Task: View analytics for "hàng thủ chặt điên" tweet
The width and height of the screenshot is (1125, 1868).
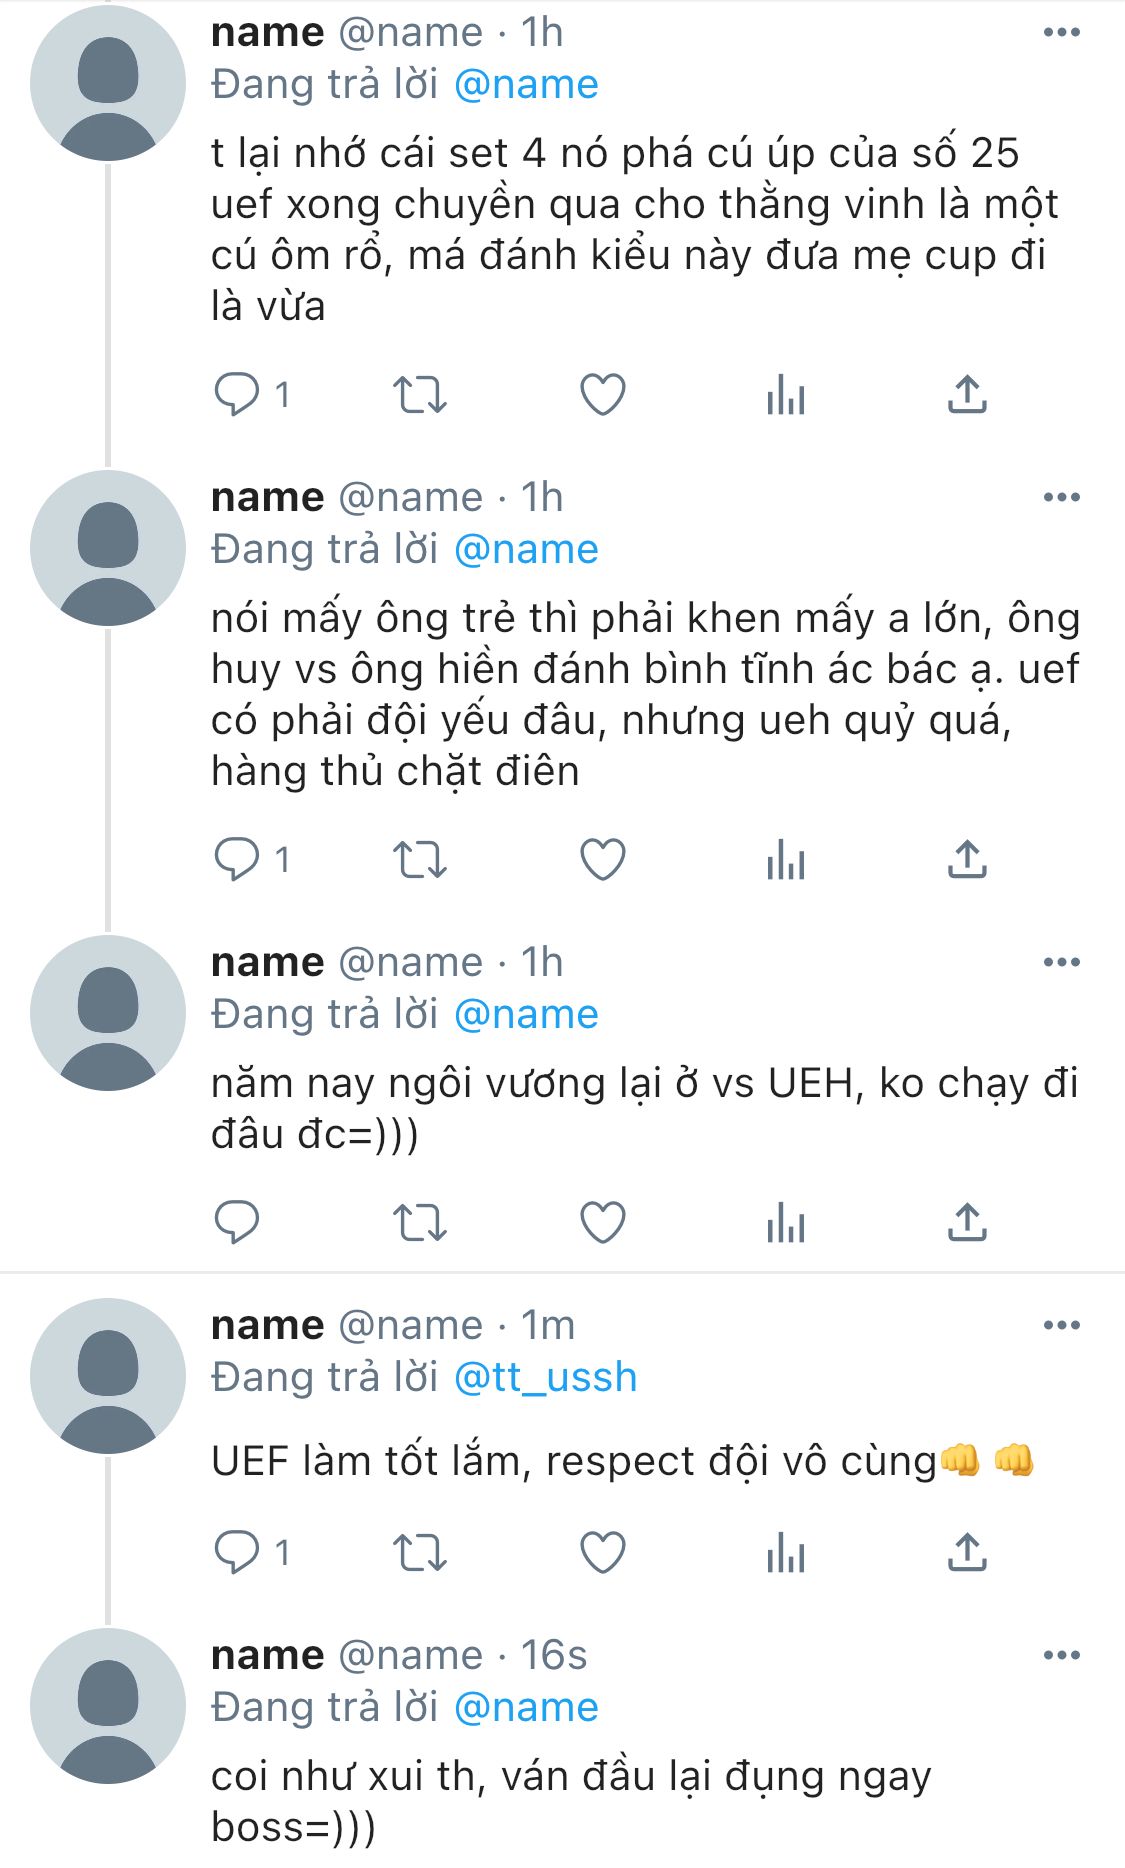Action: click(x=785, y=859)
